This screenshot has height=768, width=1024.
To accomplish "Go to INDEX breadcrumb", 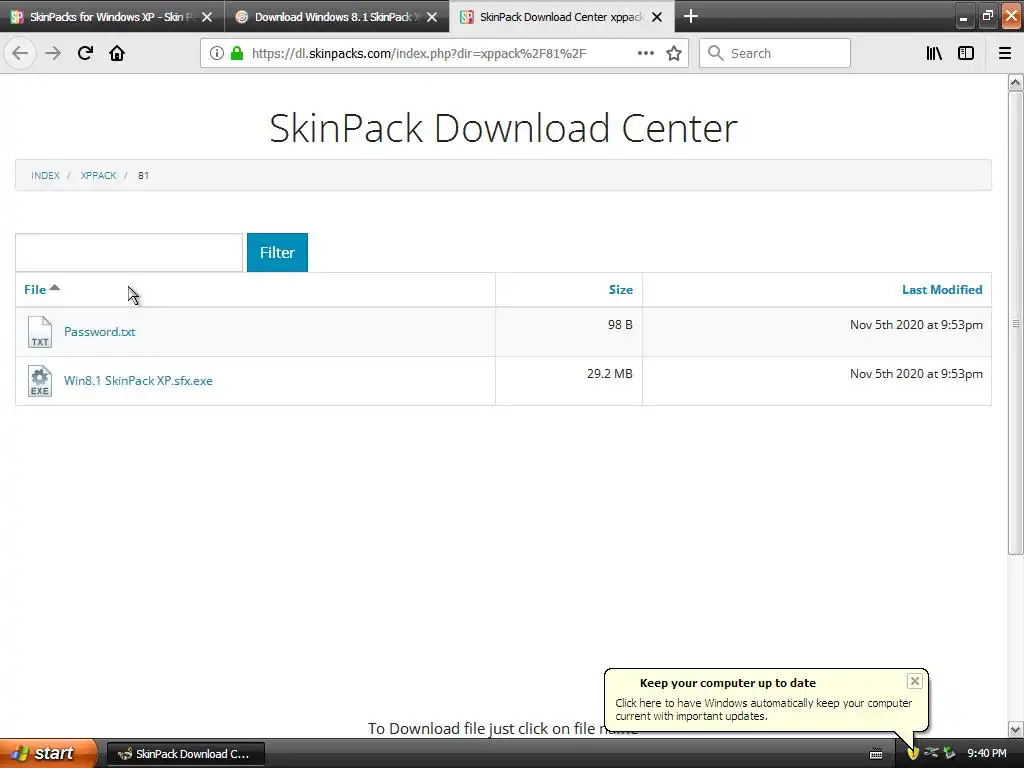I will (45, 176).
